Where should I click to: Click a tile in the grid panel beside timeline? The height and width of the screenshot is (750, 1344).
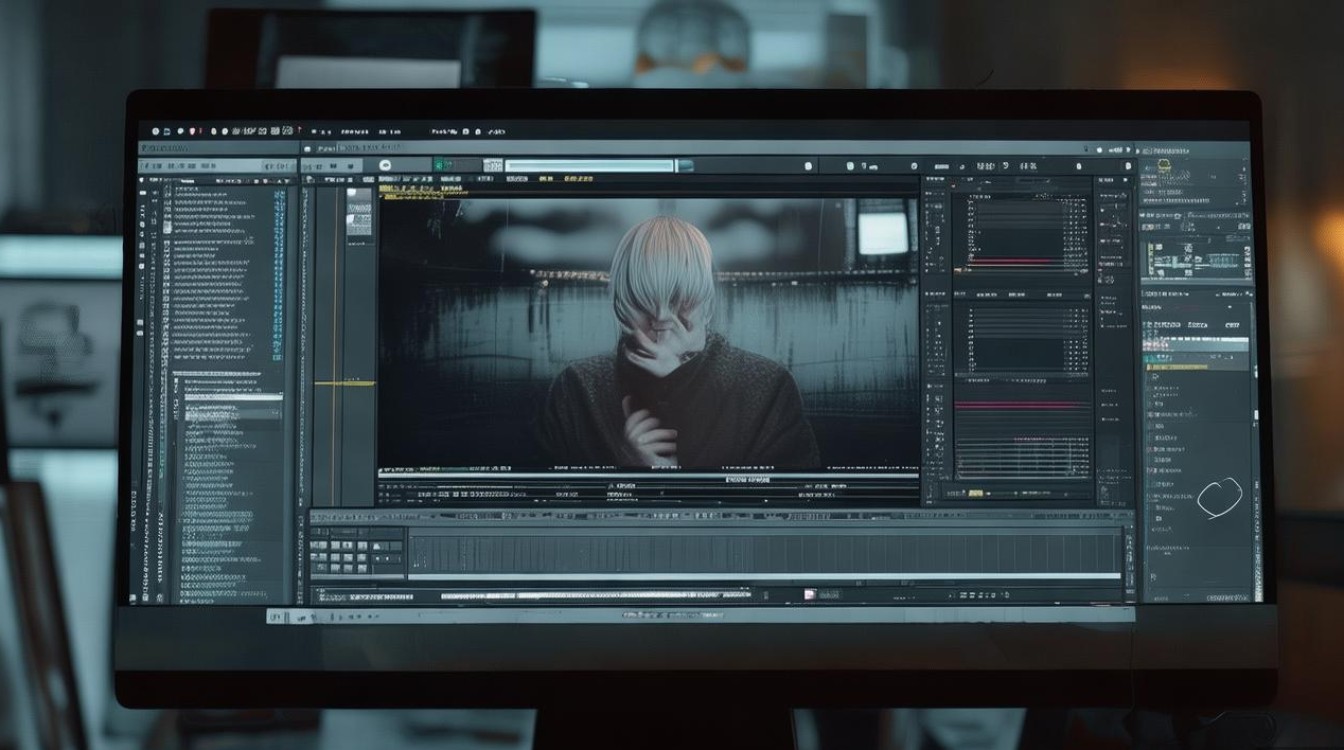click(335, 545)
